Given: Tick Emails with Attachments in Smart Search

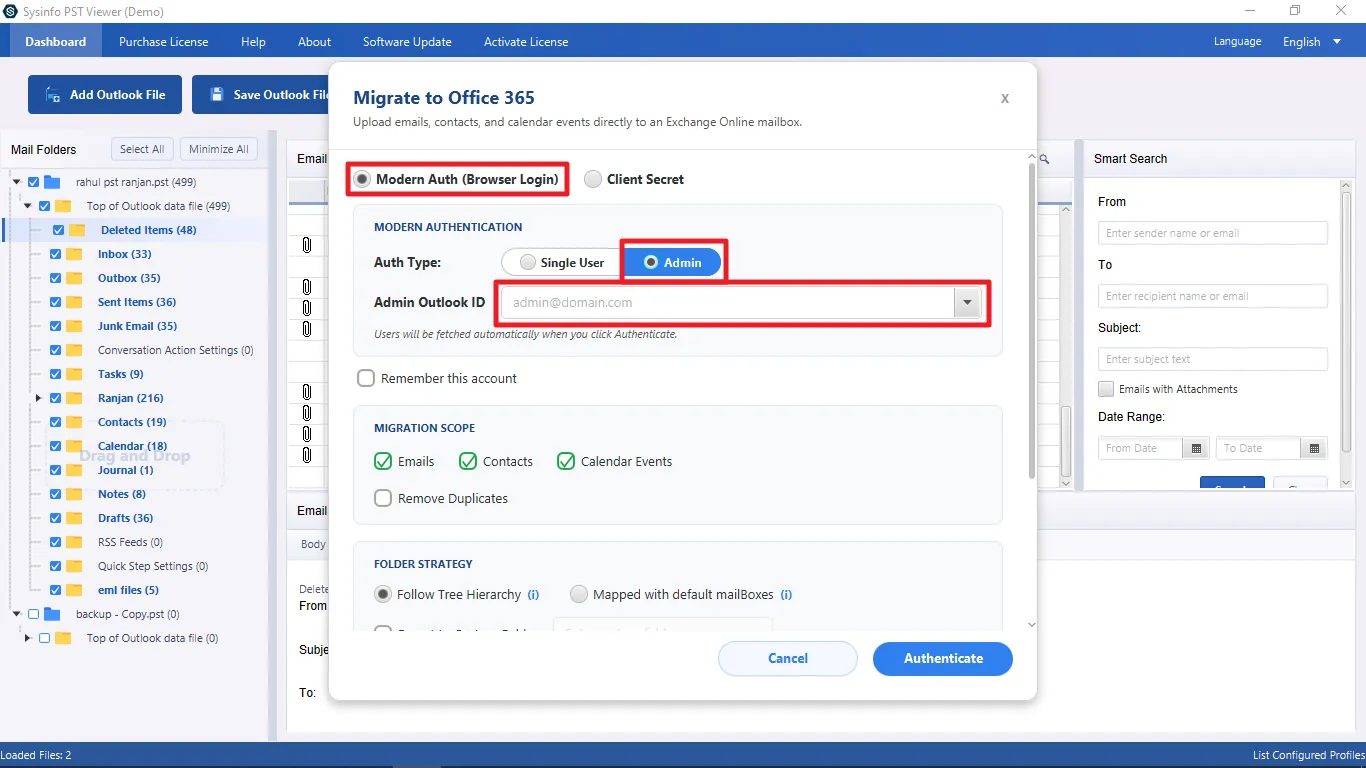Looking at the screenshot, I should 1106,389.
